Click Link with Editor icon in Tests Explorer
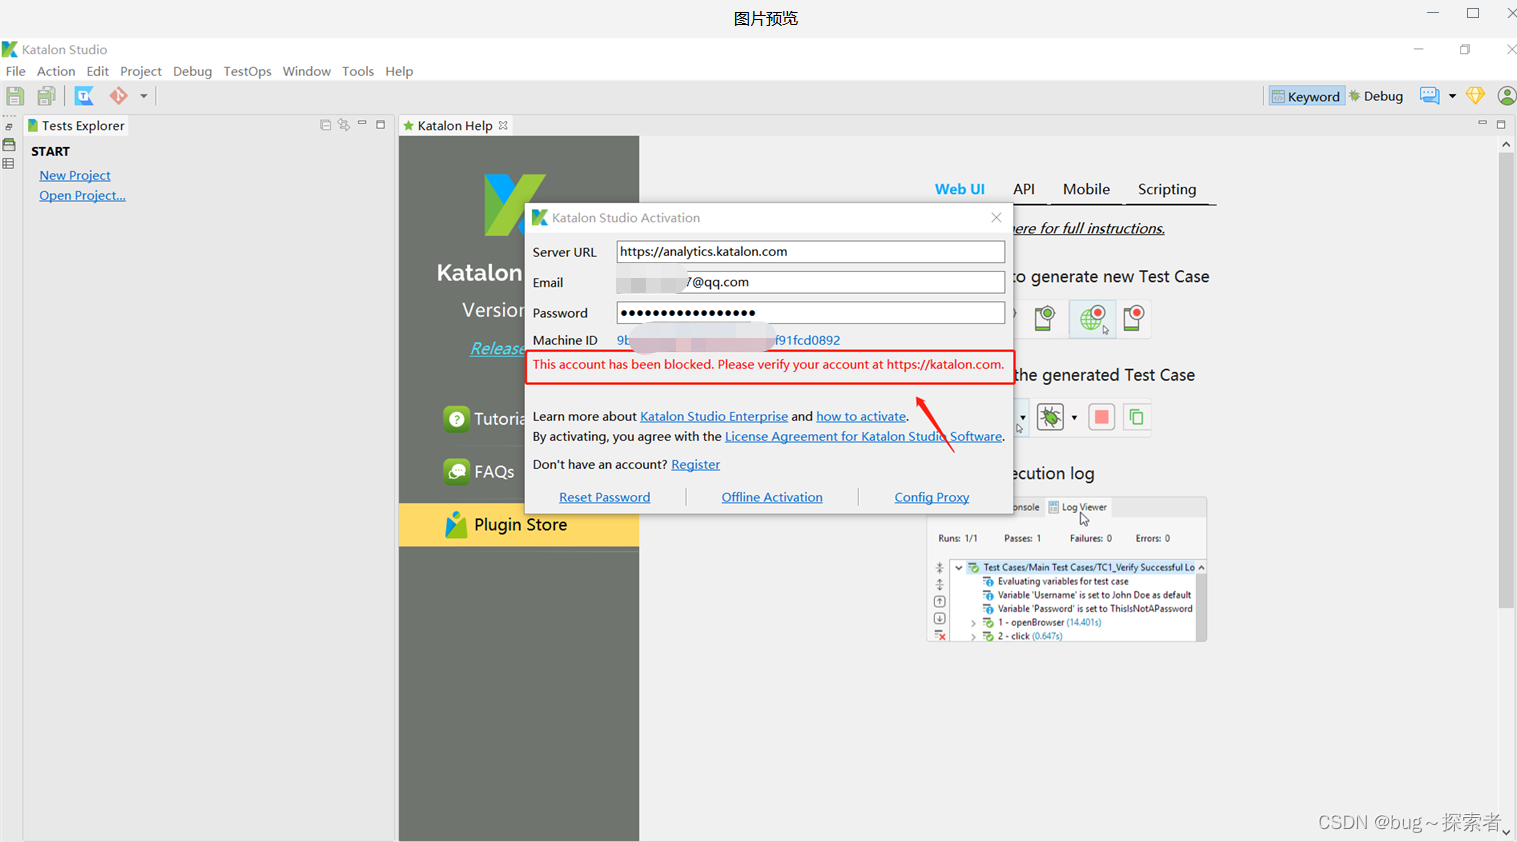 point(344,125)
